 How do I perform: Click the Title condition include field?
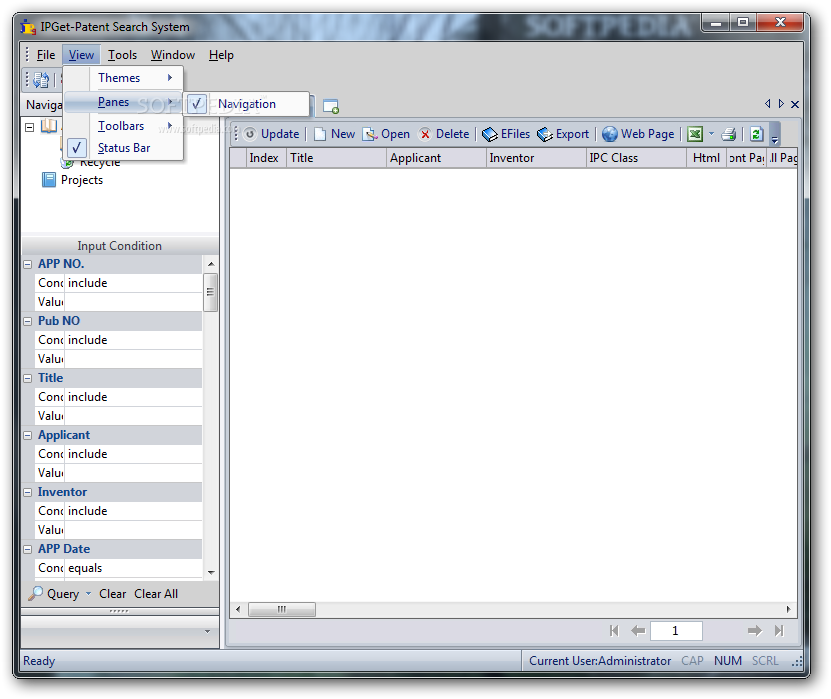point(132,397)
